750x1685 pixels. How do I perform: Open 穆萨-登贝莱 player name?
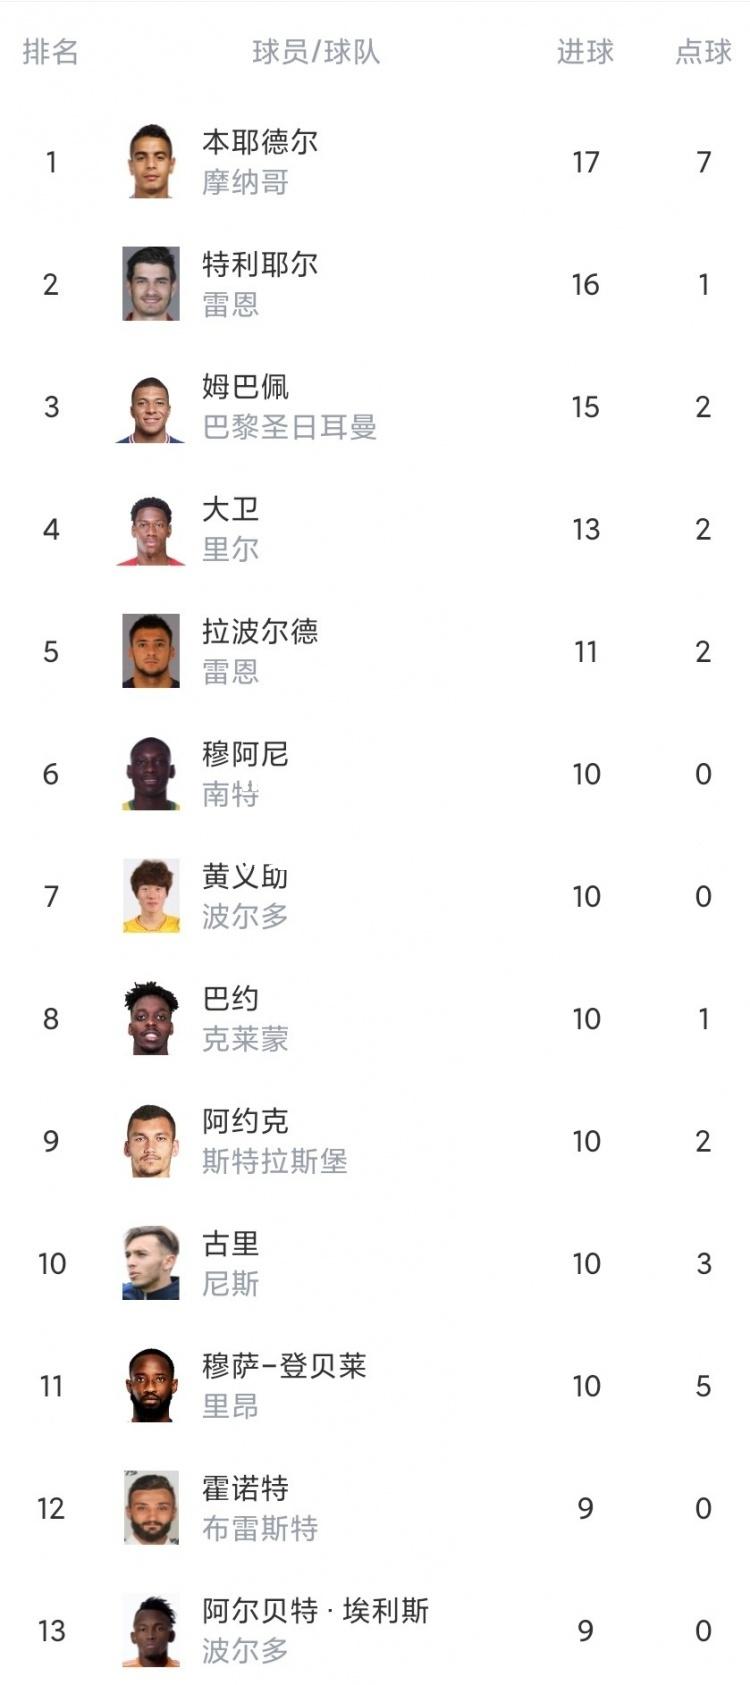pyautogui.click(x=284, y=1366)
